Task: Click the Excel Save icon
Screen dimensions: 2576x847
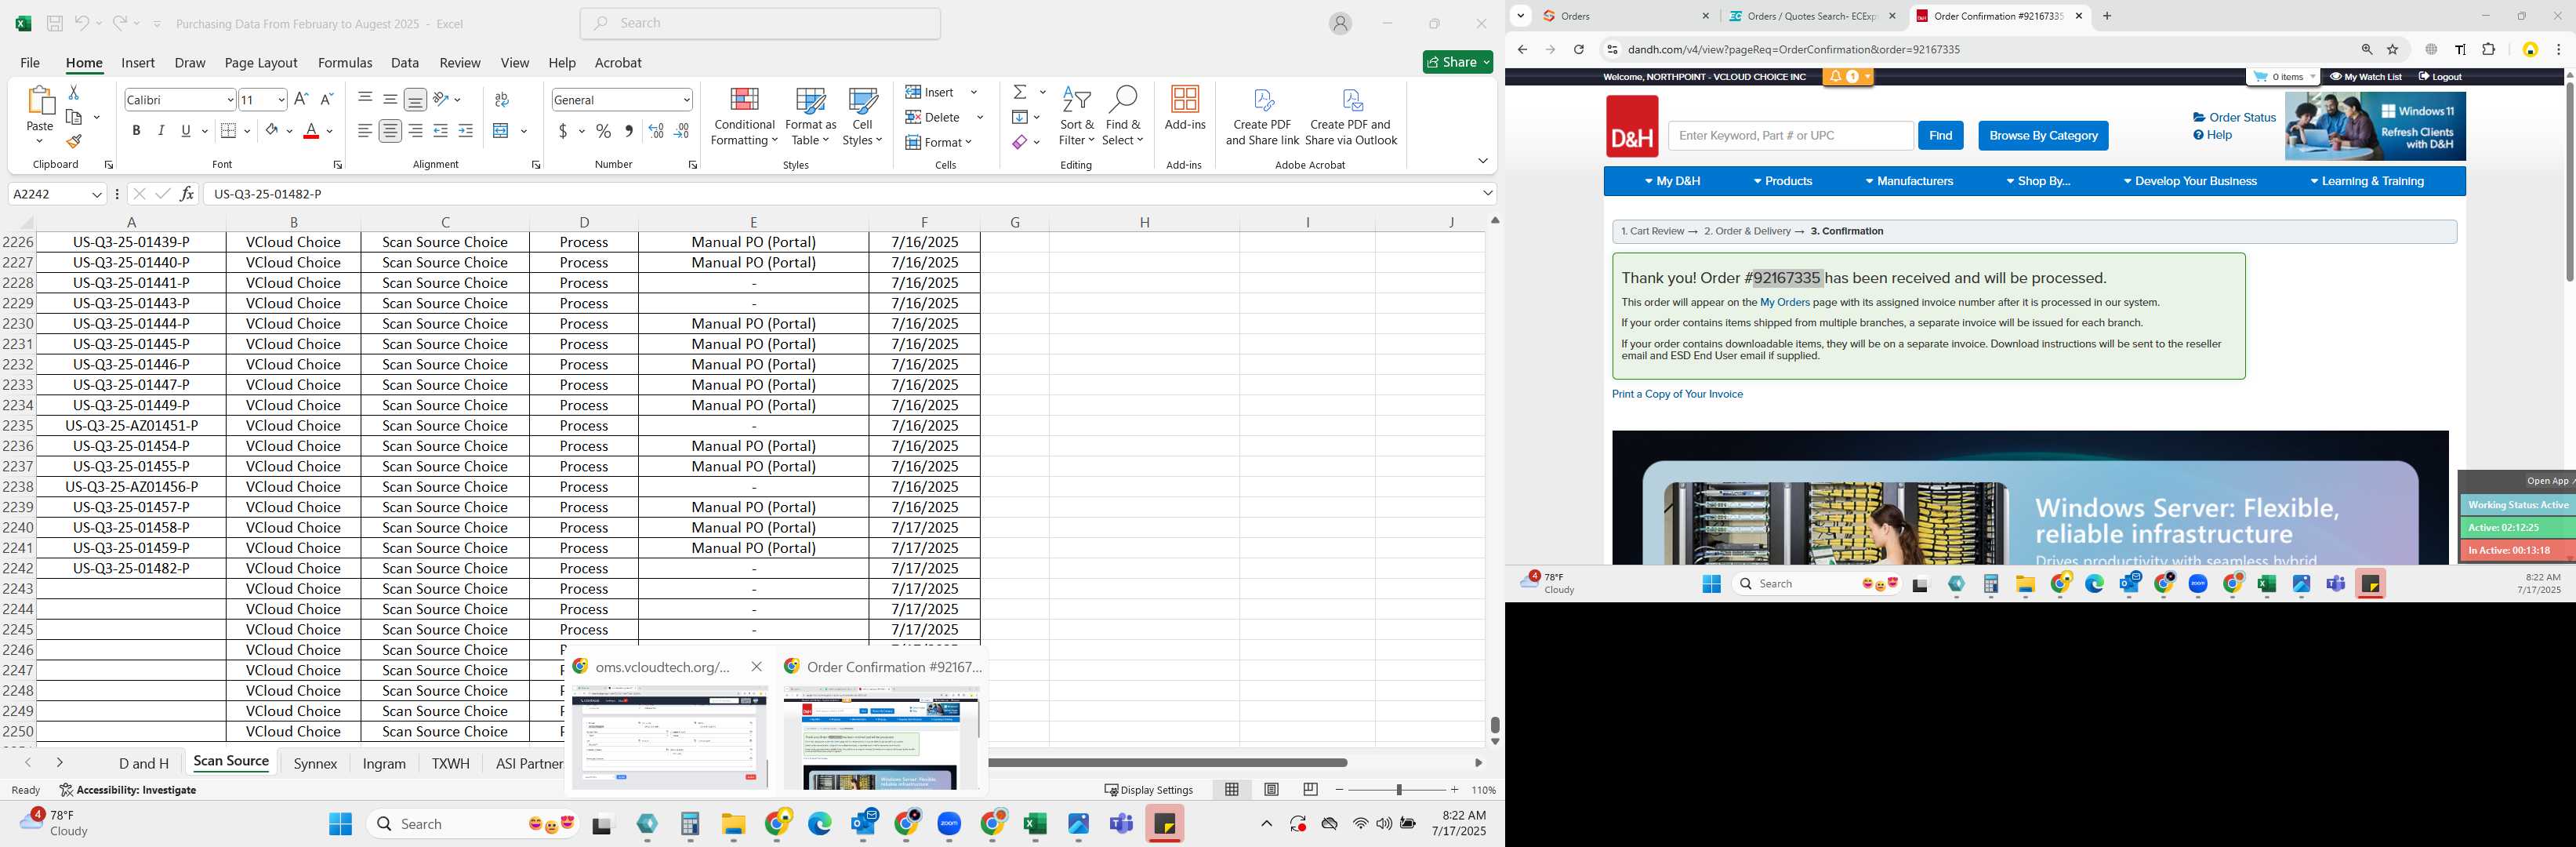Action: tap(55, 23)
